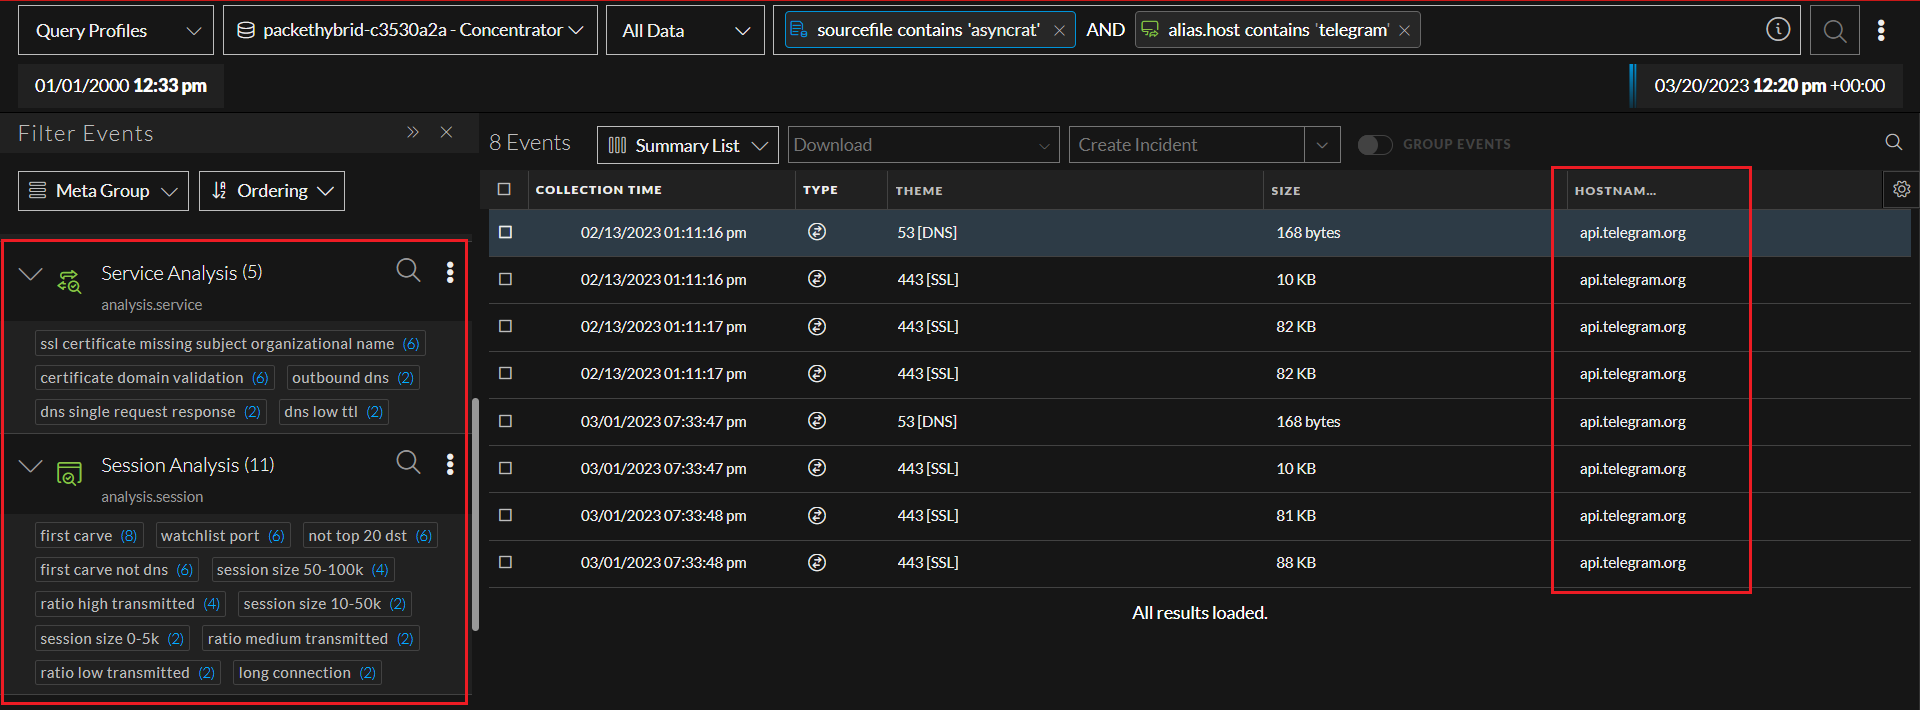
Task: Close the Filter Events panel
Action: (447, 133)
